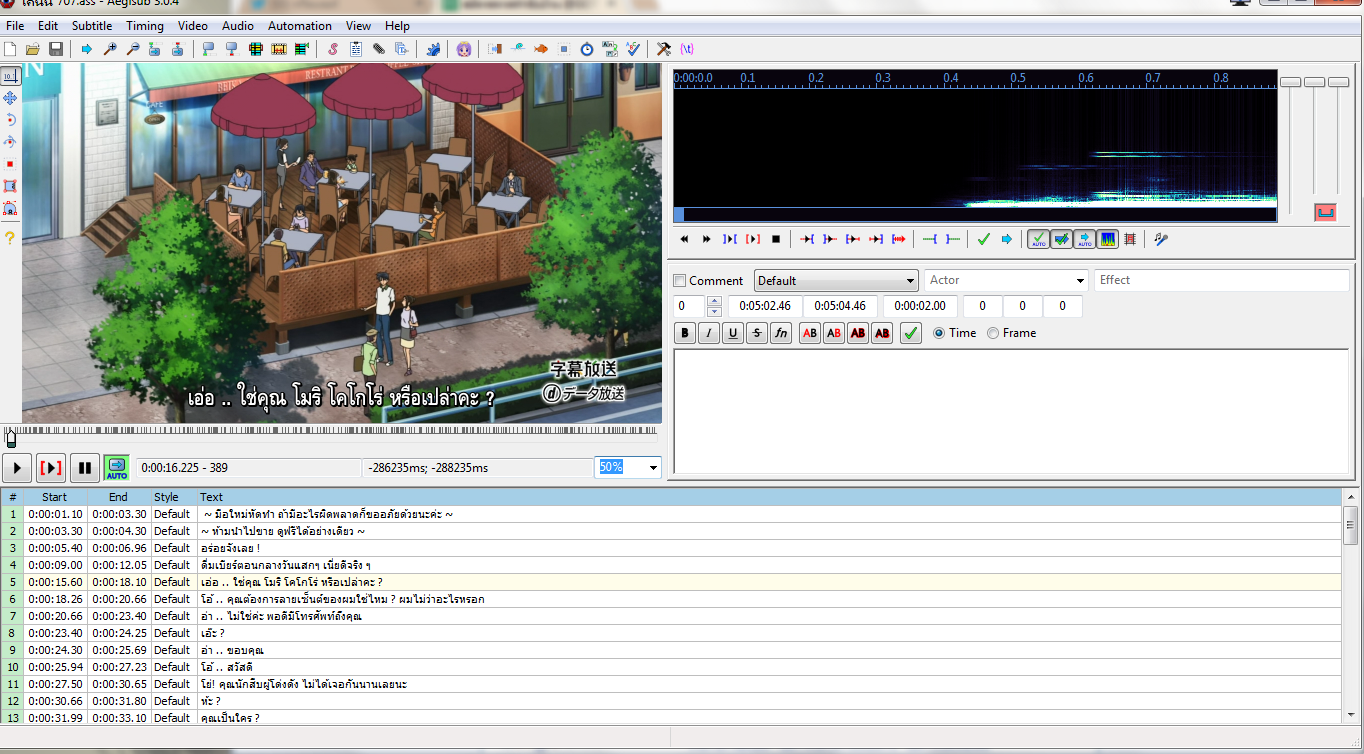Launch the Spell Checker toolbar icon
1364x754 pixels.
[634, 49]
